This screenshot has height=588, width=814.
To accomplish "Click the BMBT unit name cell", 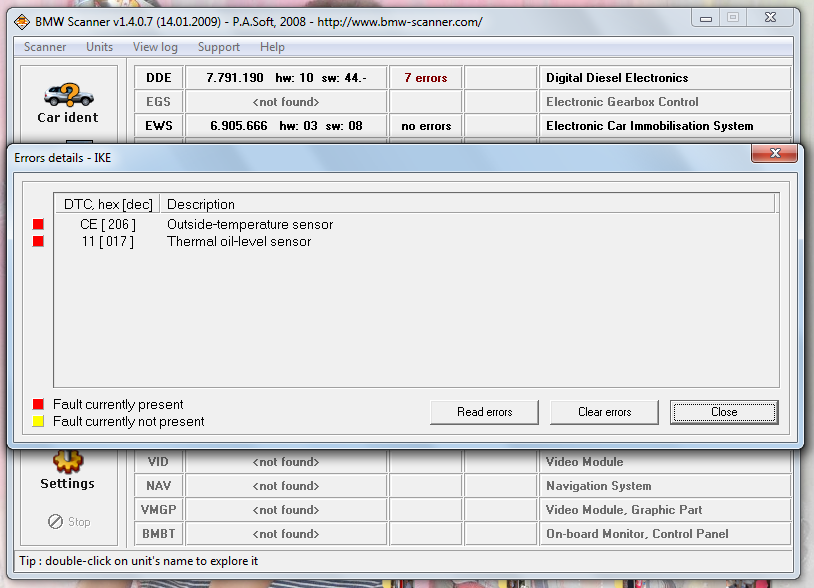I will click(159, 534).
